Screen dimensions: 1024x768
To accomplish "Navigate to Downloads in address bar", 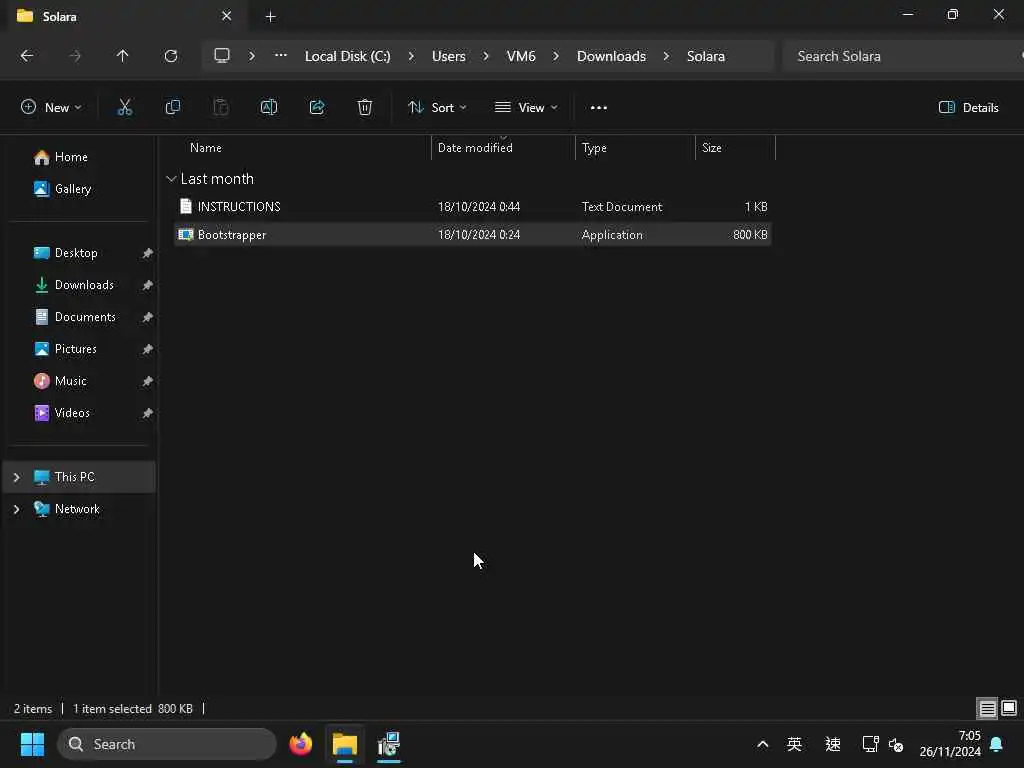I will (x=611, y=56).
